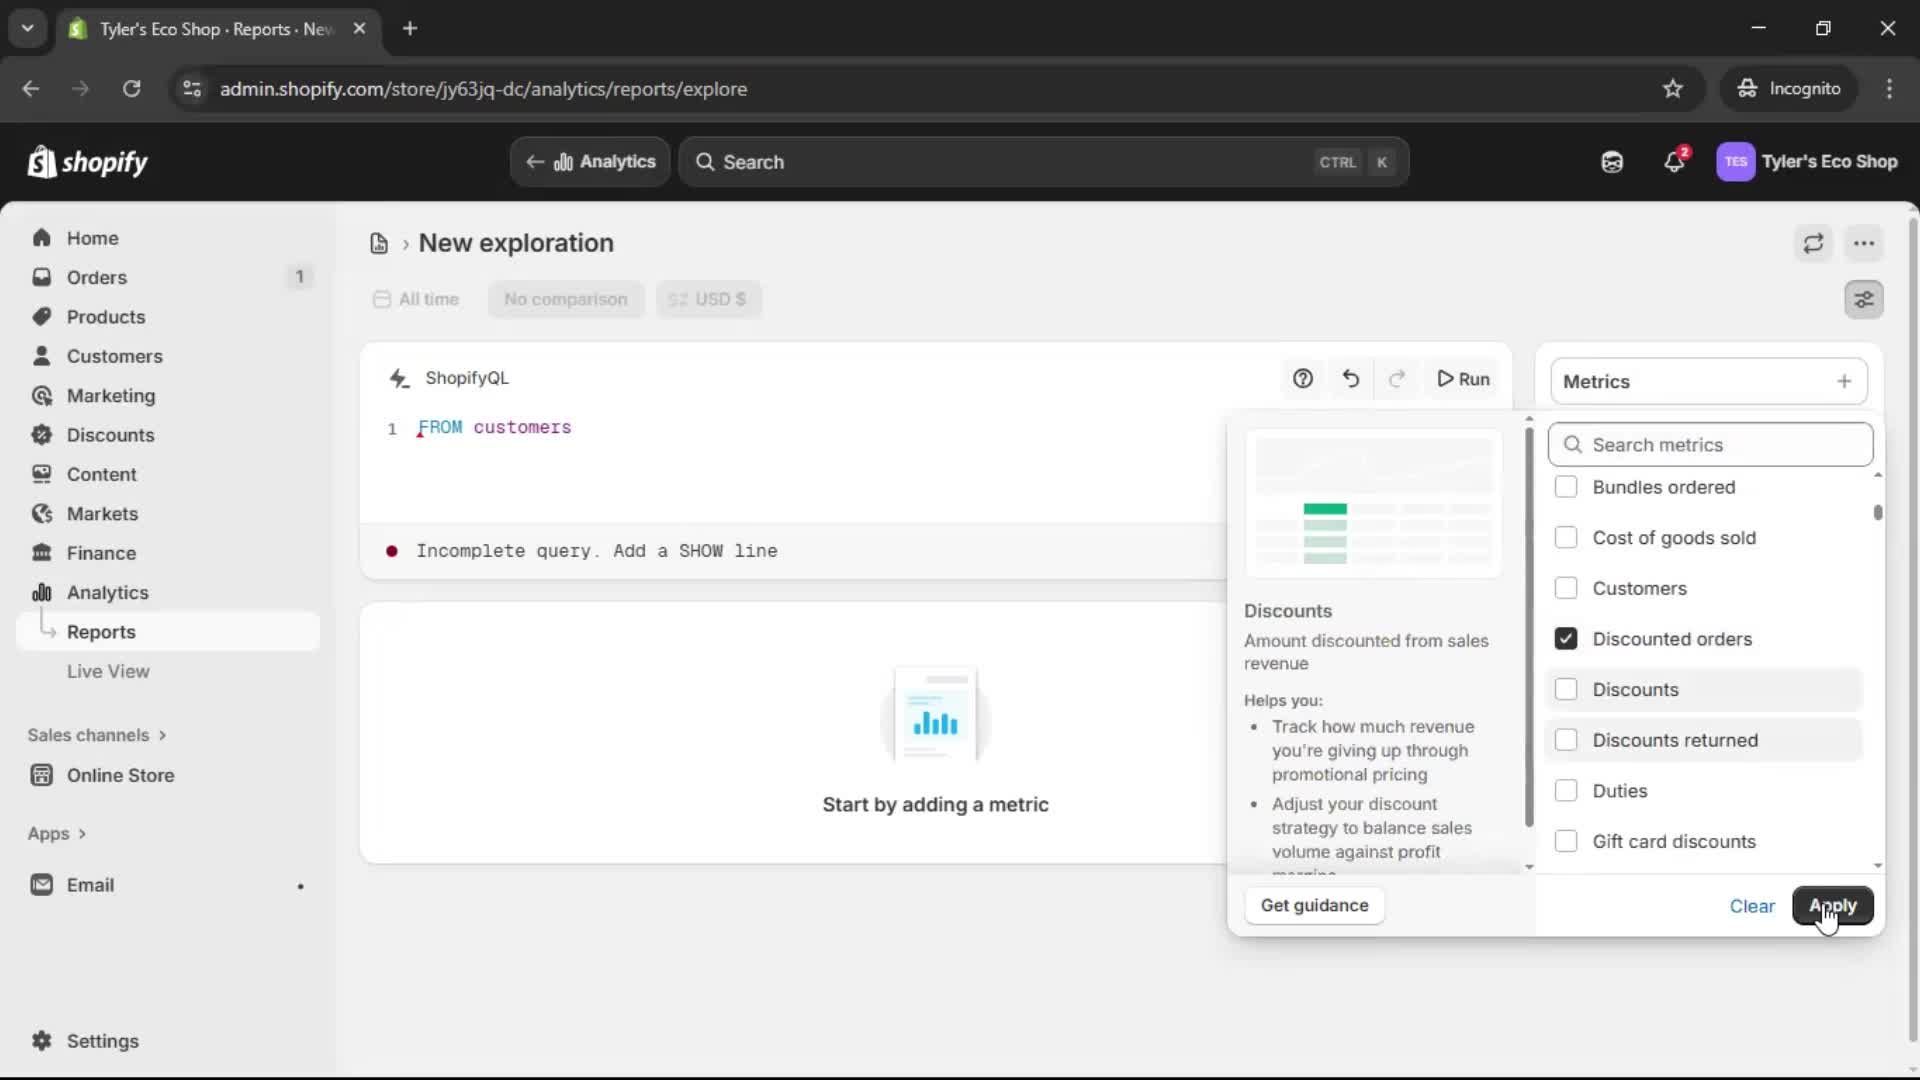Viewport: 1920px width, 1080px height.
Task: Refresh the exploration report data
Action: coord(1814,243)
